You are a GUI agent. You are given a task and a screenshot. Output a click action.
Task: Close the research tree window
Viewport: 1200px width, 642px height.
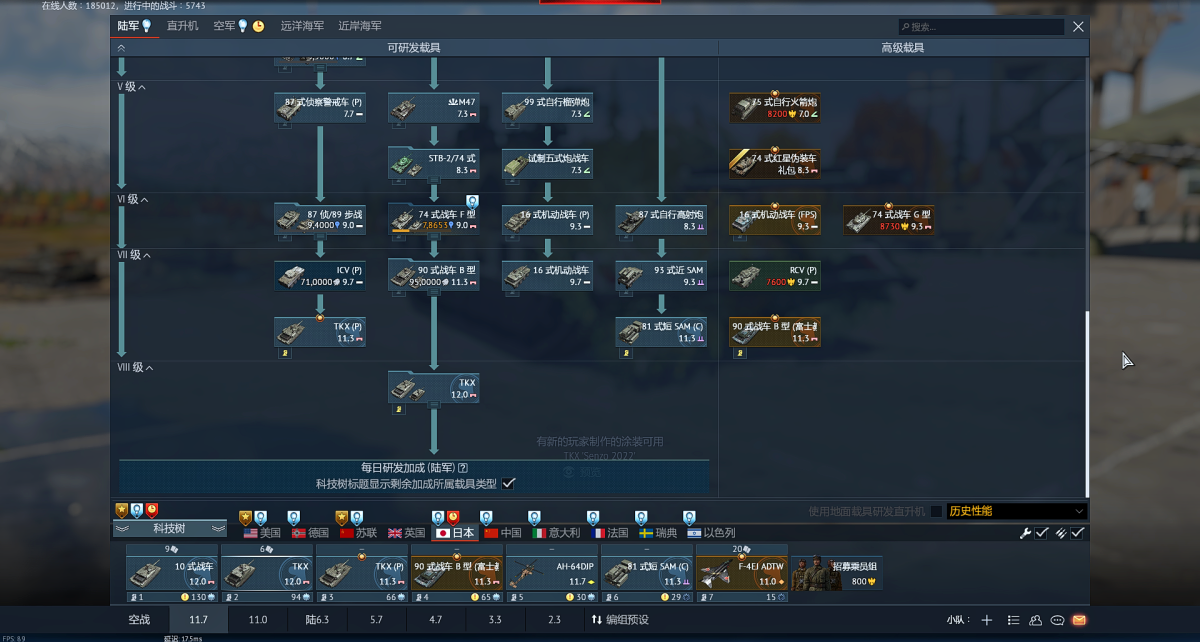(1078, 27)
